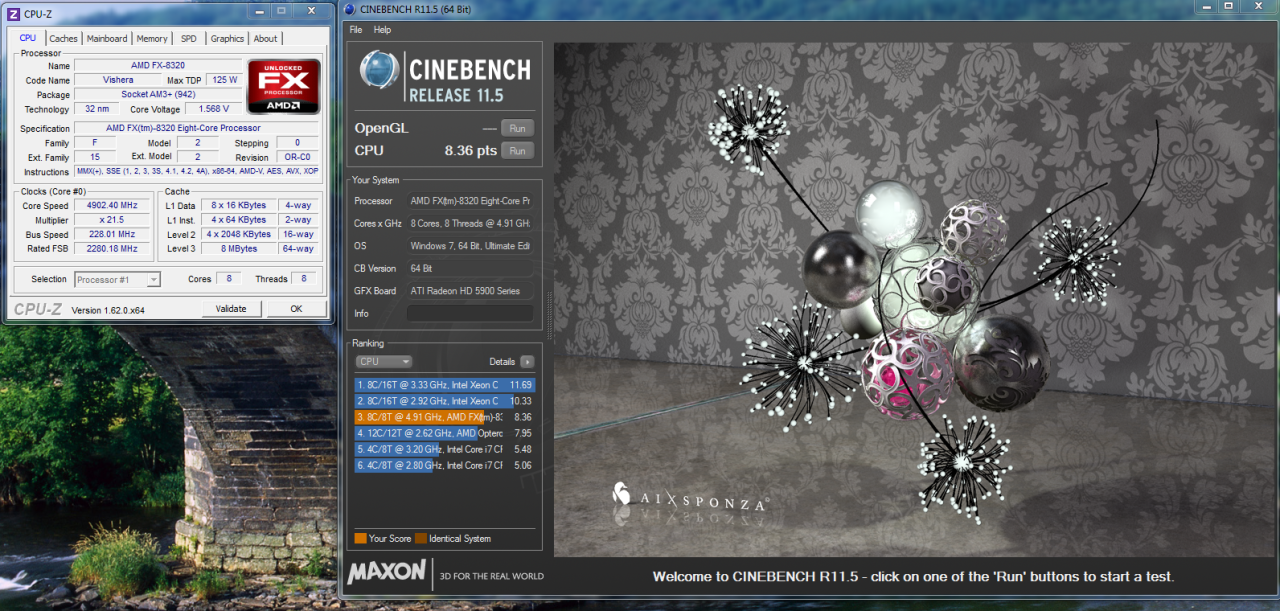The height and width of the screenshot is (611, 1280).
Task: Click the Threads count value 8
Action: pyautogui.click(x=304, y=280)
